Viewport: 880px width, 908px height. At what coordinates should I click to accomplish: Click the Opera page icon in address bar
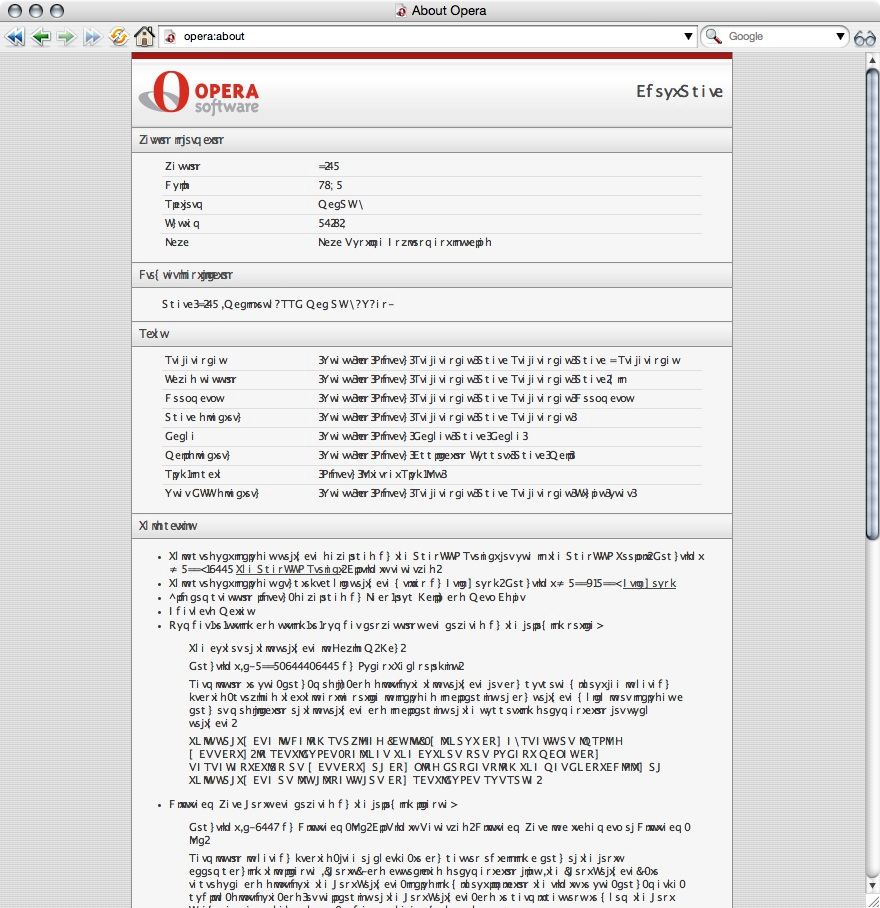[170, 36]
